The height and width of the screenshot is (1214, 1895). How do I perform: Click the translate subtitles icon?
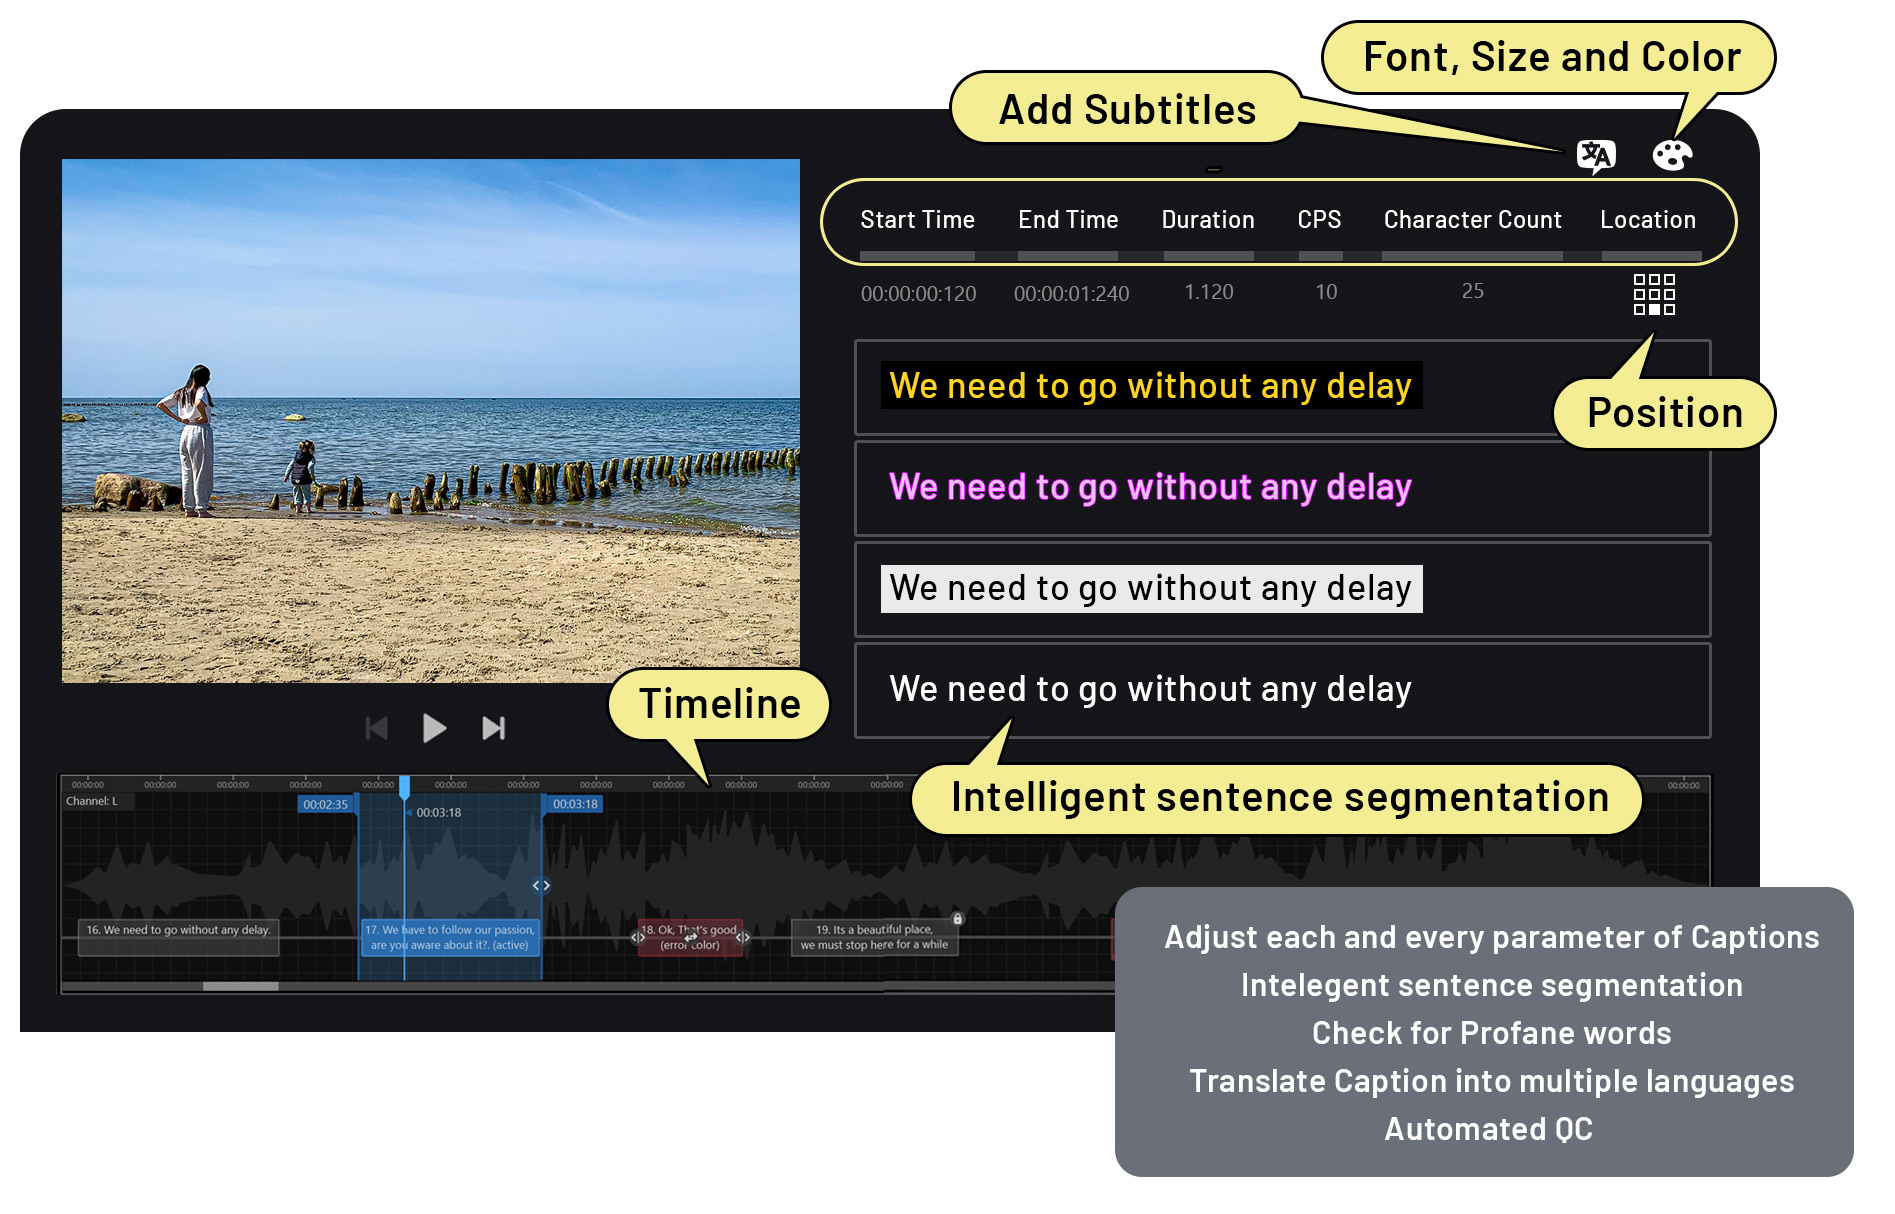coord(1595,156)
